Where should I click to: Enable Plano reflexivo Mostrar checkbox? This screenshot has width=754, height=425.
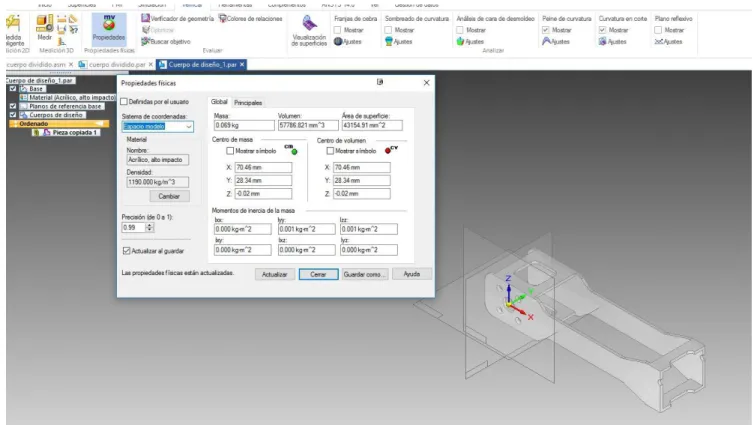pos(658,30)
